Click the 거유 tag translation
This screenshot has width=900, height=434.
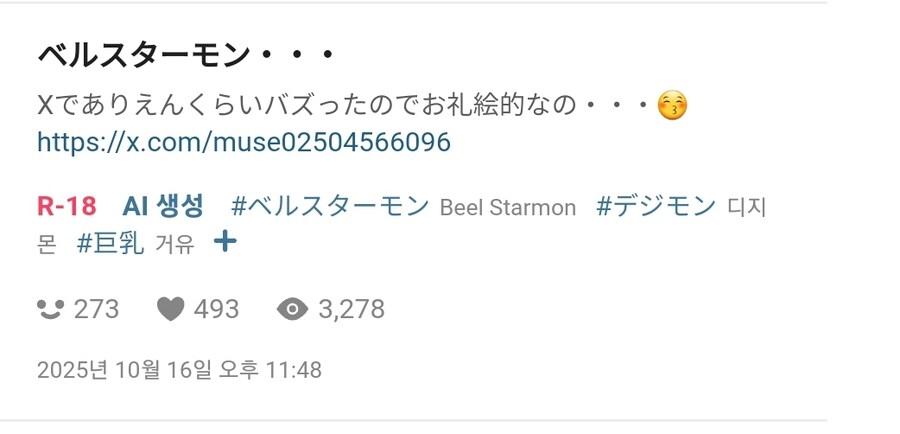pos(175,243)
